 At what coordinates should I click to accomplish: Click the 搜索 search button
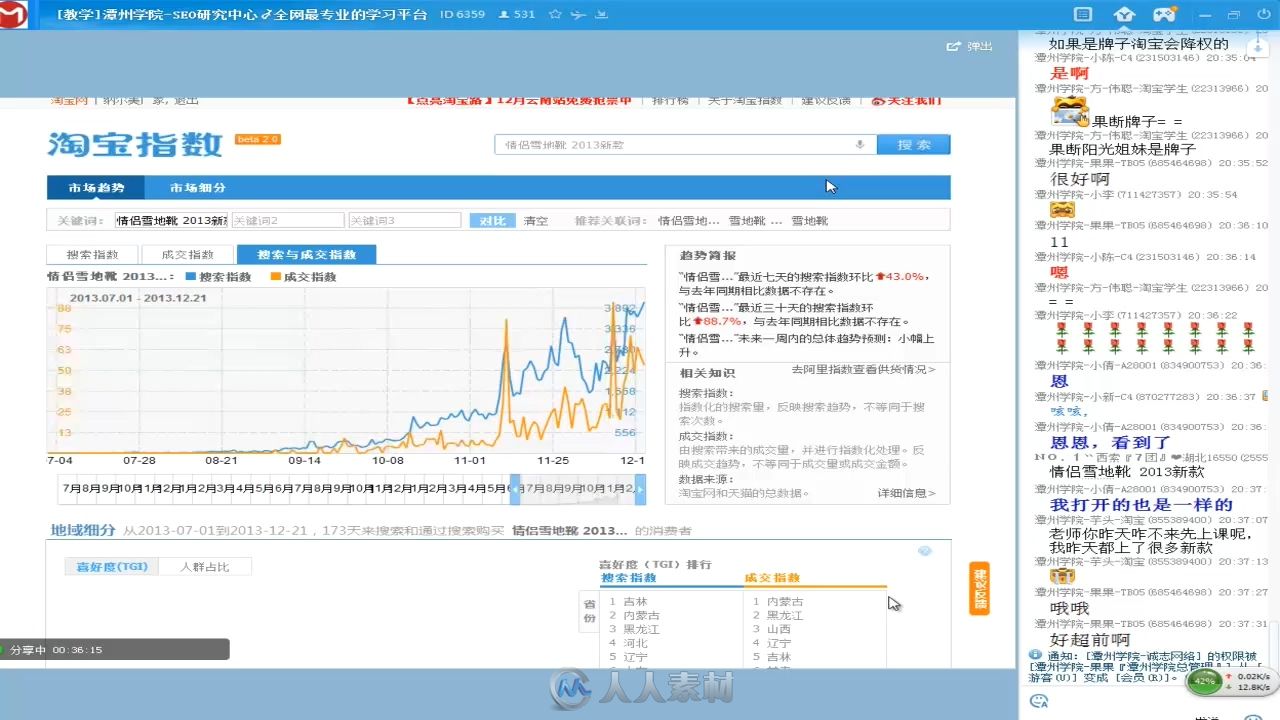pyautogui.click(x=914, y=145)
